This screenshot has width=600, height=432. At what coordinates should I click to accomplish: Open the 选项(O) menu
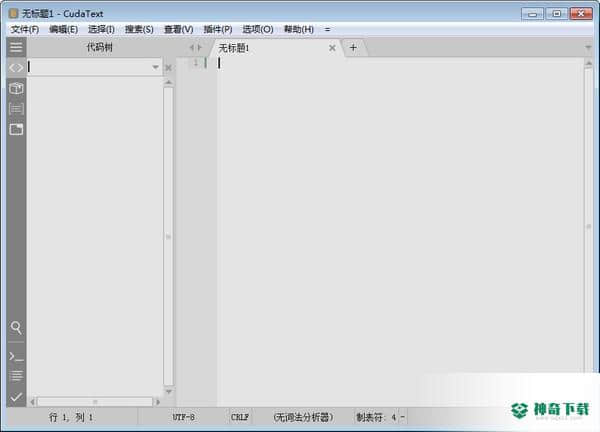[258, 29]
